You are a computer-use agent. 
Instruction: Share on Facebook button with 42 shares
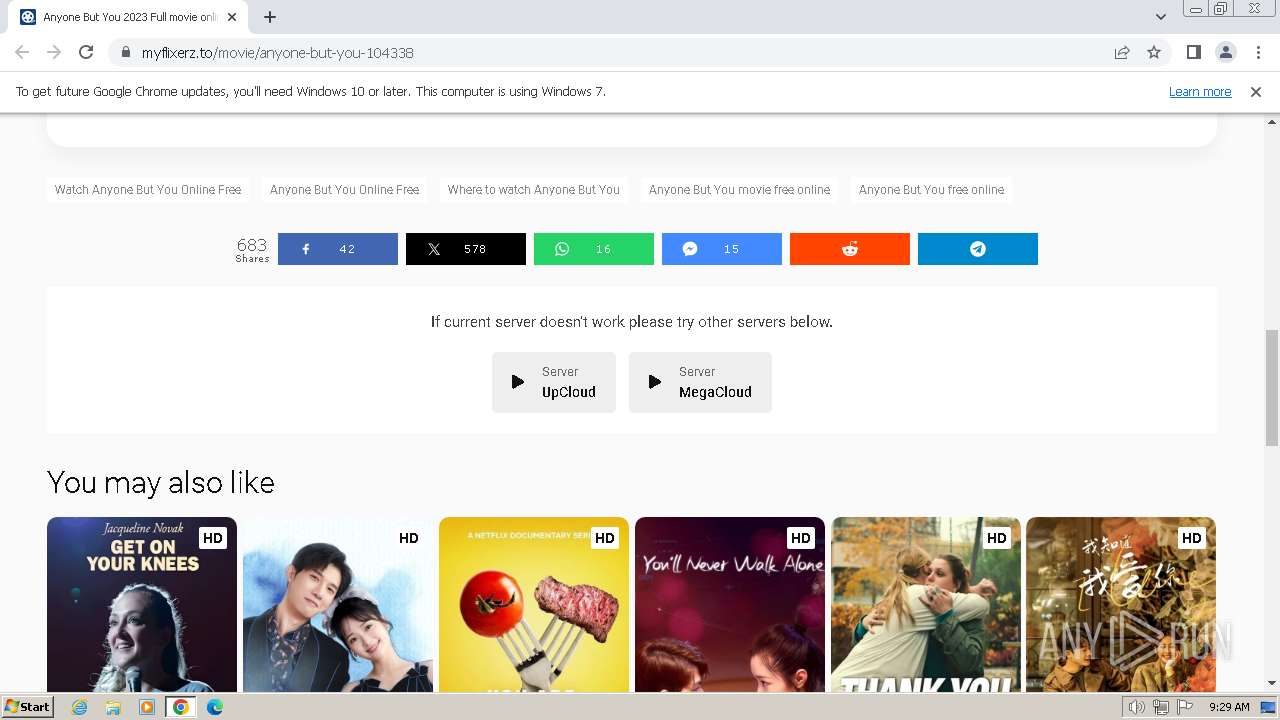[337, 249]
